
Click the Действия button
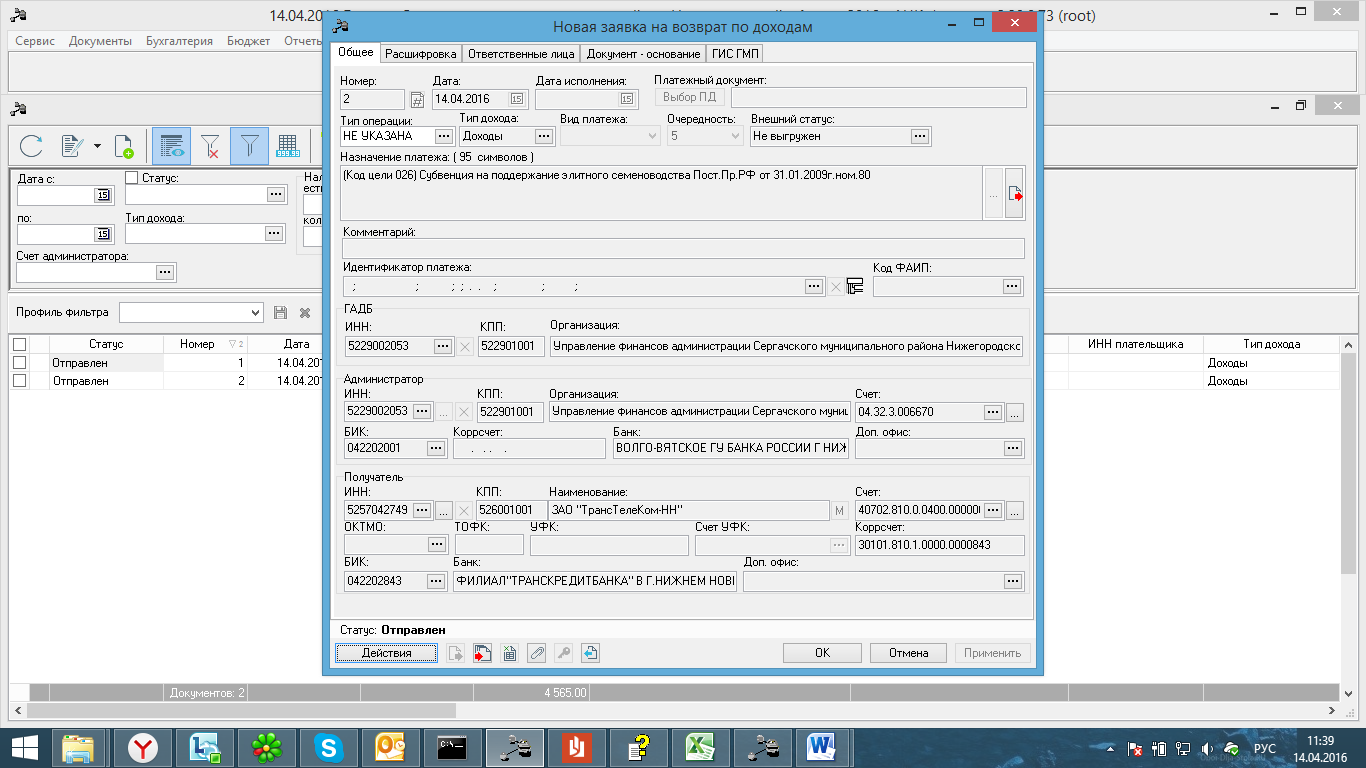386,653
